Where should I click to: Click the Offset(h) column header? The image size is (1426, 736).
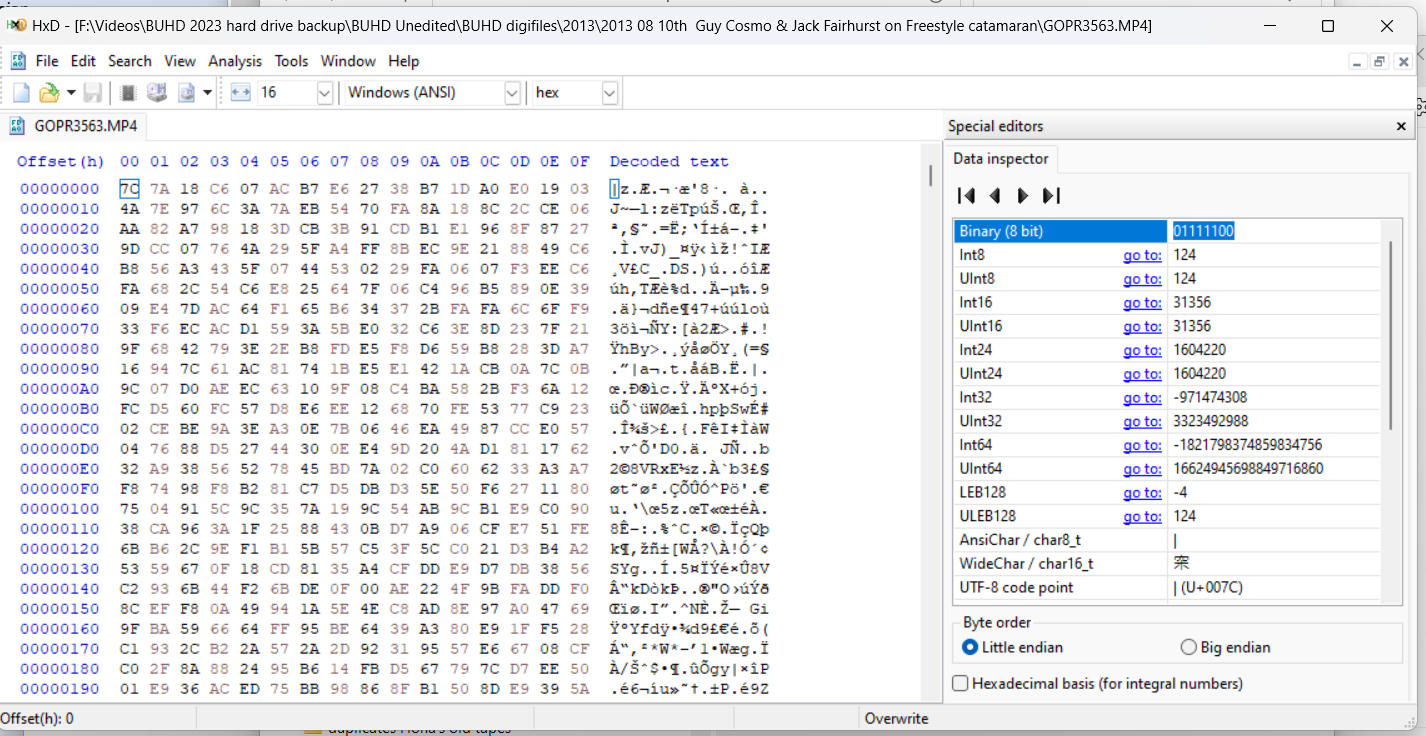(x=61, y=162)
